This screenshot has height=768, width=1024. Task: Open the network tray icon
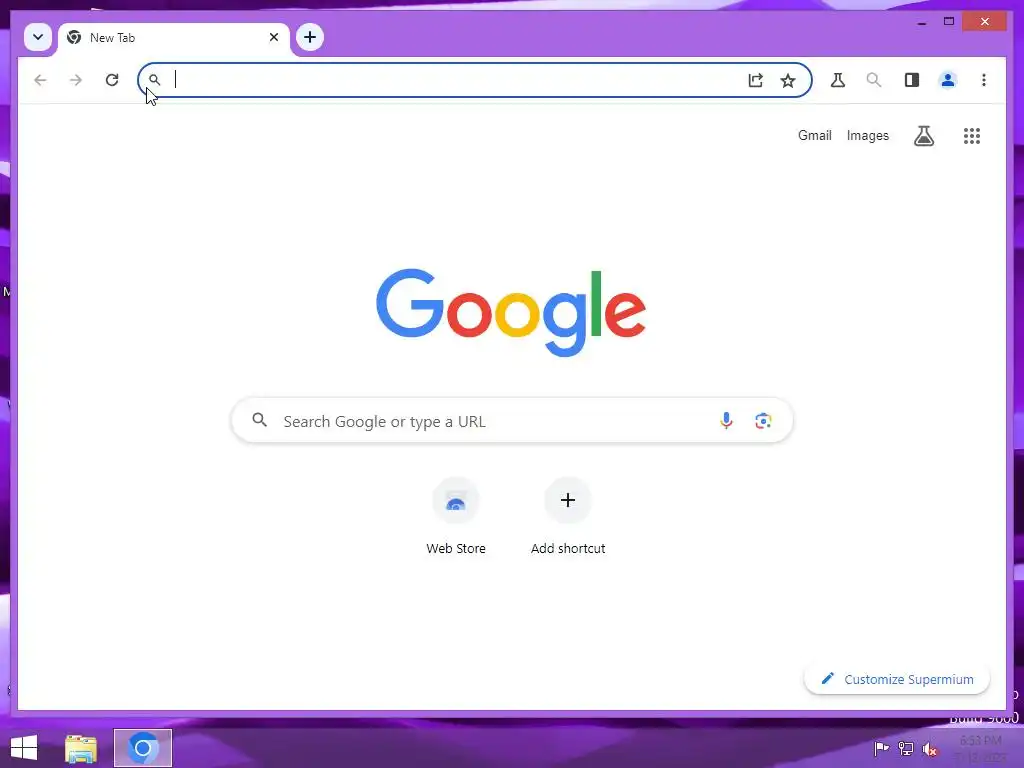click(906, 748)
